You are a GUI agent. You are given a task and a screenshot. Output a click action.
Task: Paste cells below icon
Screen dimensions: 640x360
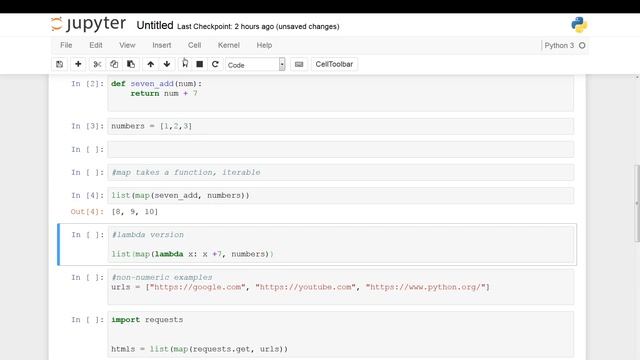click(x=131, y=64)
